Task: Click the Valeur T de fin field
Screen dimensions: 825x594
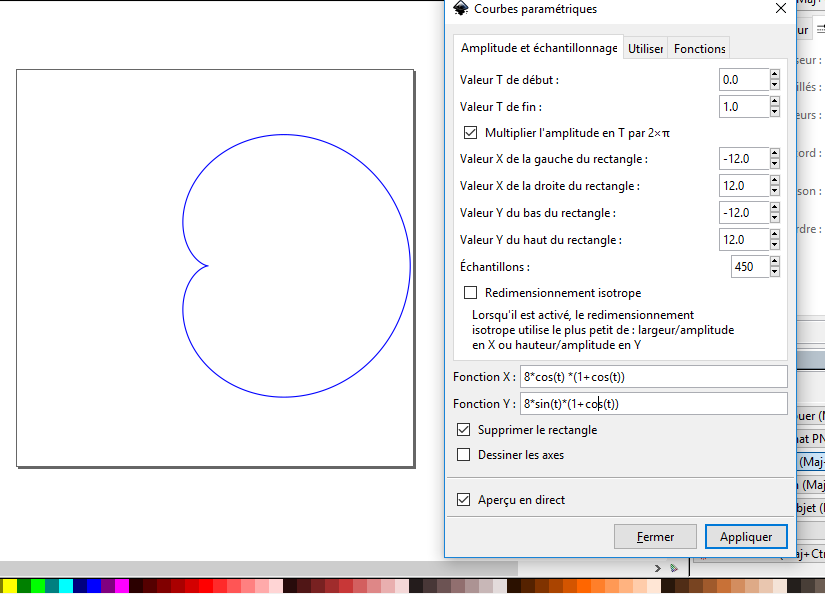Action: 744,107
